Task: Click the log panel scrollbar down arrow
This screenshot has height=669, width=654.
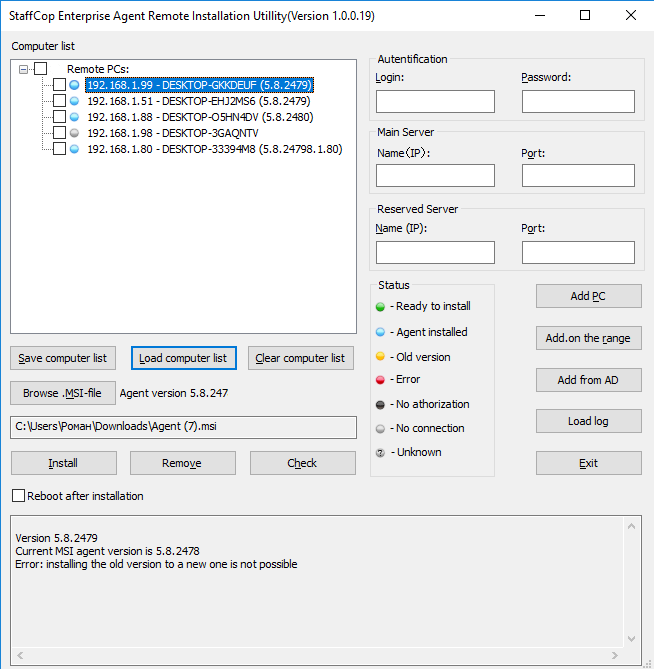Action: click(630, 639)
